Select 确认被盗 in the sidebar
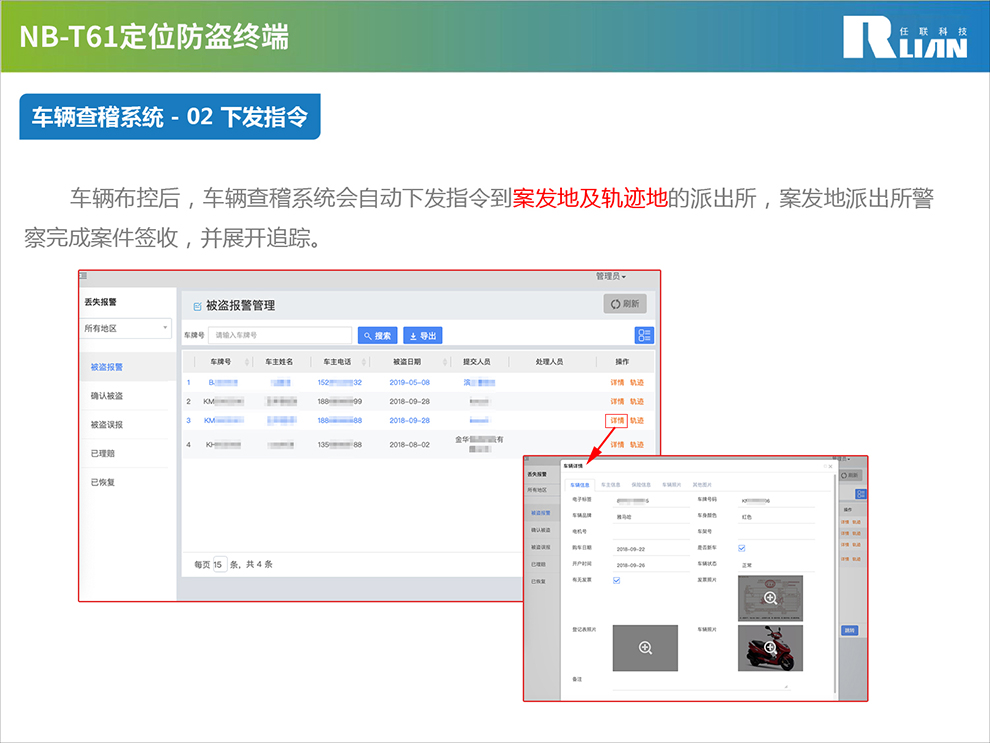This screenshot has width=990, height=743. point(107,396)
